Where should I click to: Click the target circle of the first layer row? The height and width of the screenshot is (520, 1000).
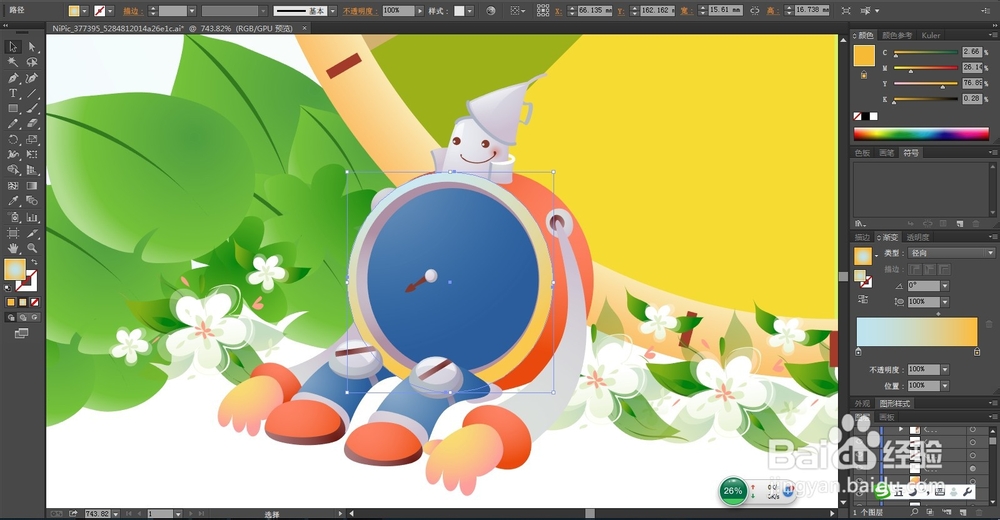coord(973,430)
